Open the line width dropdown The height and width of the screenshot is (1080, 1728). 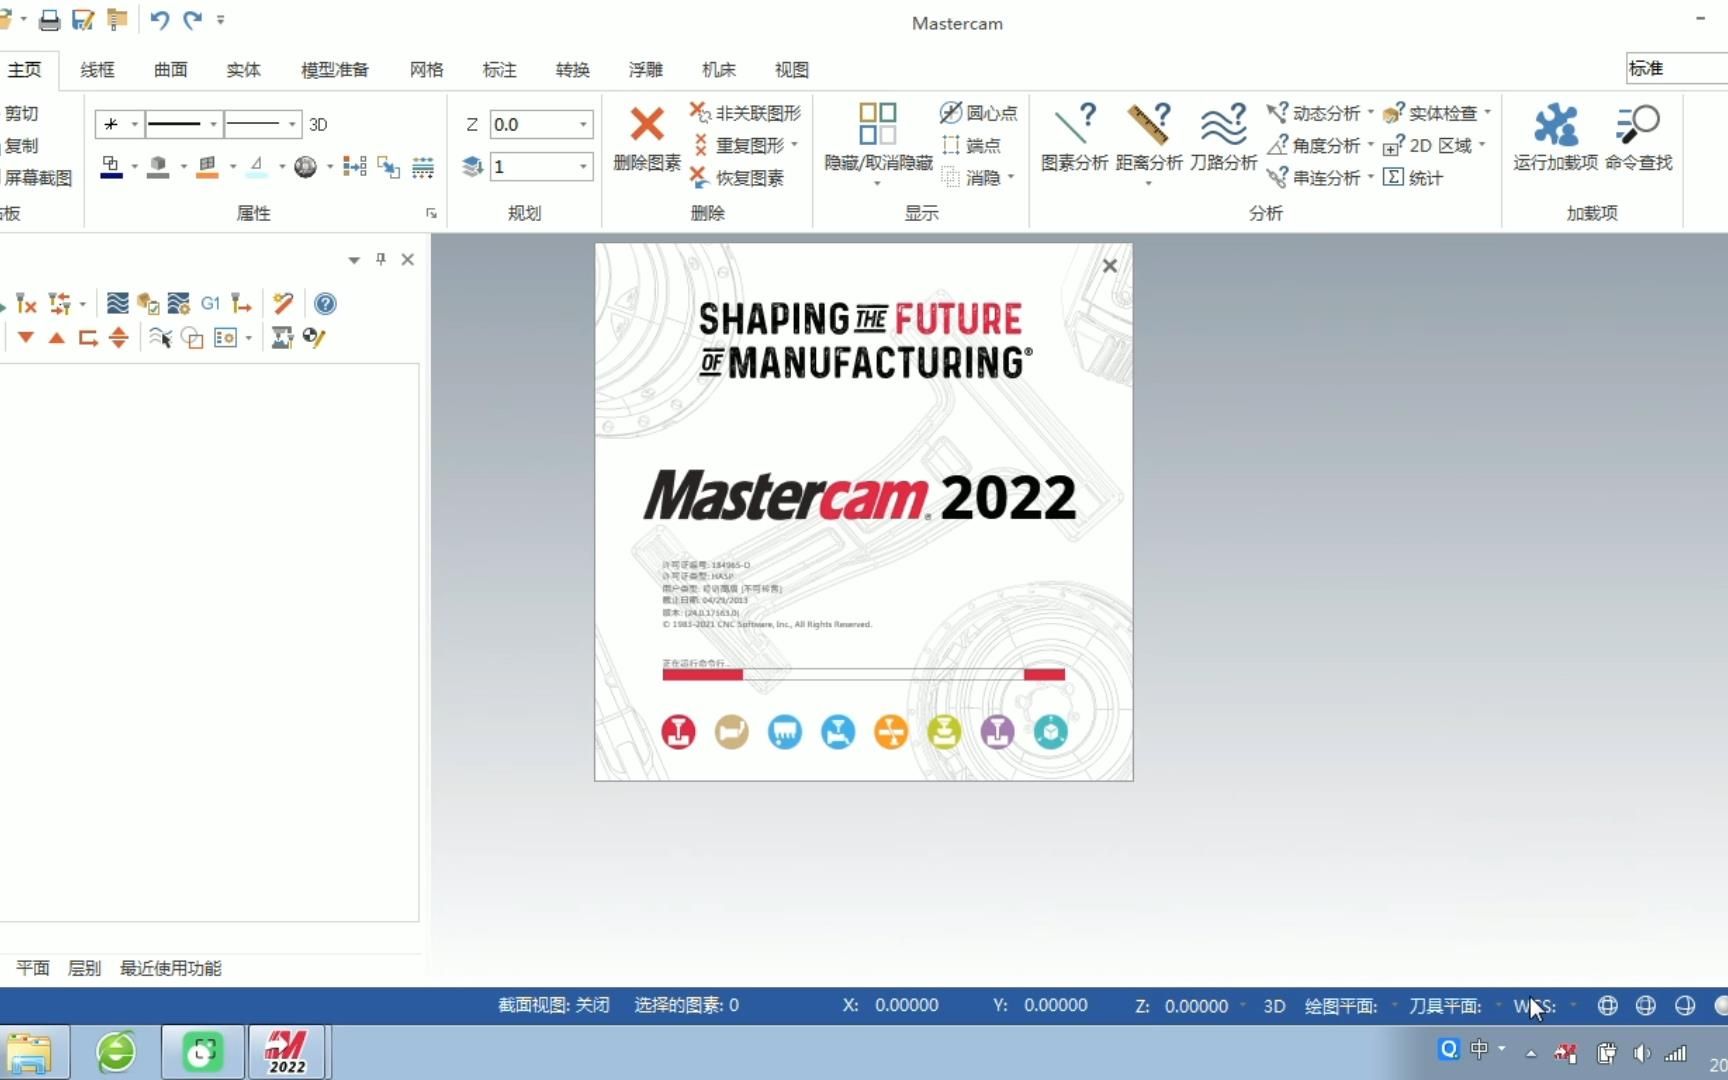point(292,125)
